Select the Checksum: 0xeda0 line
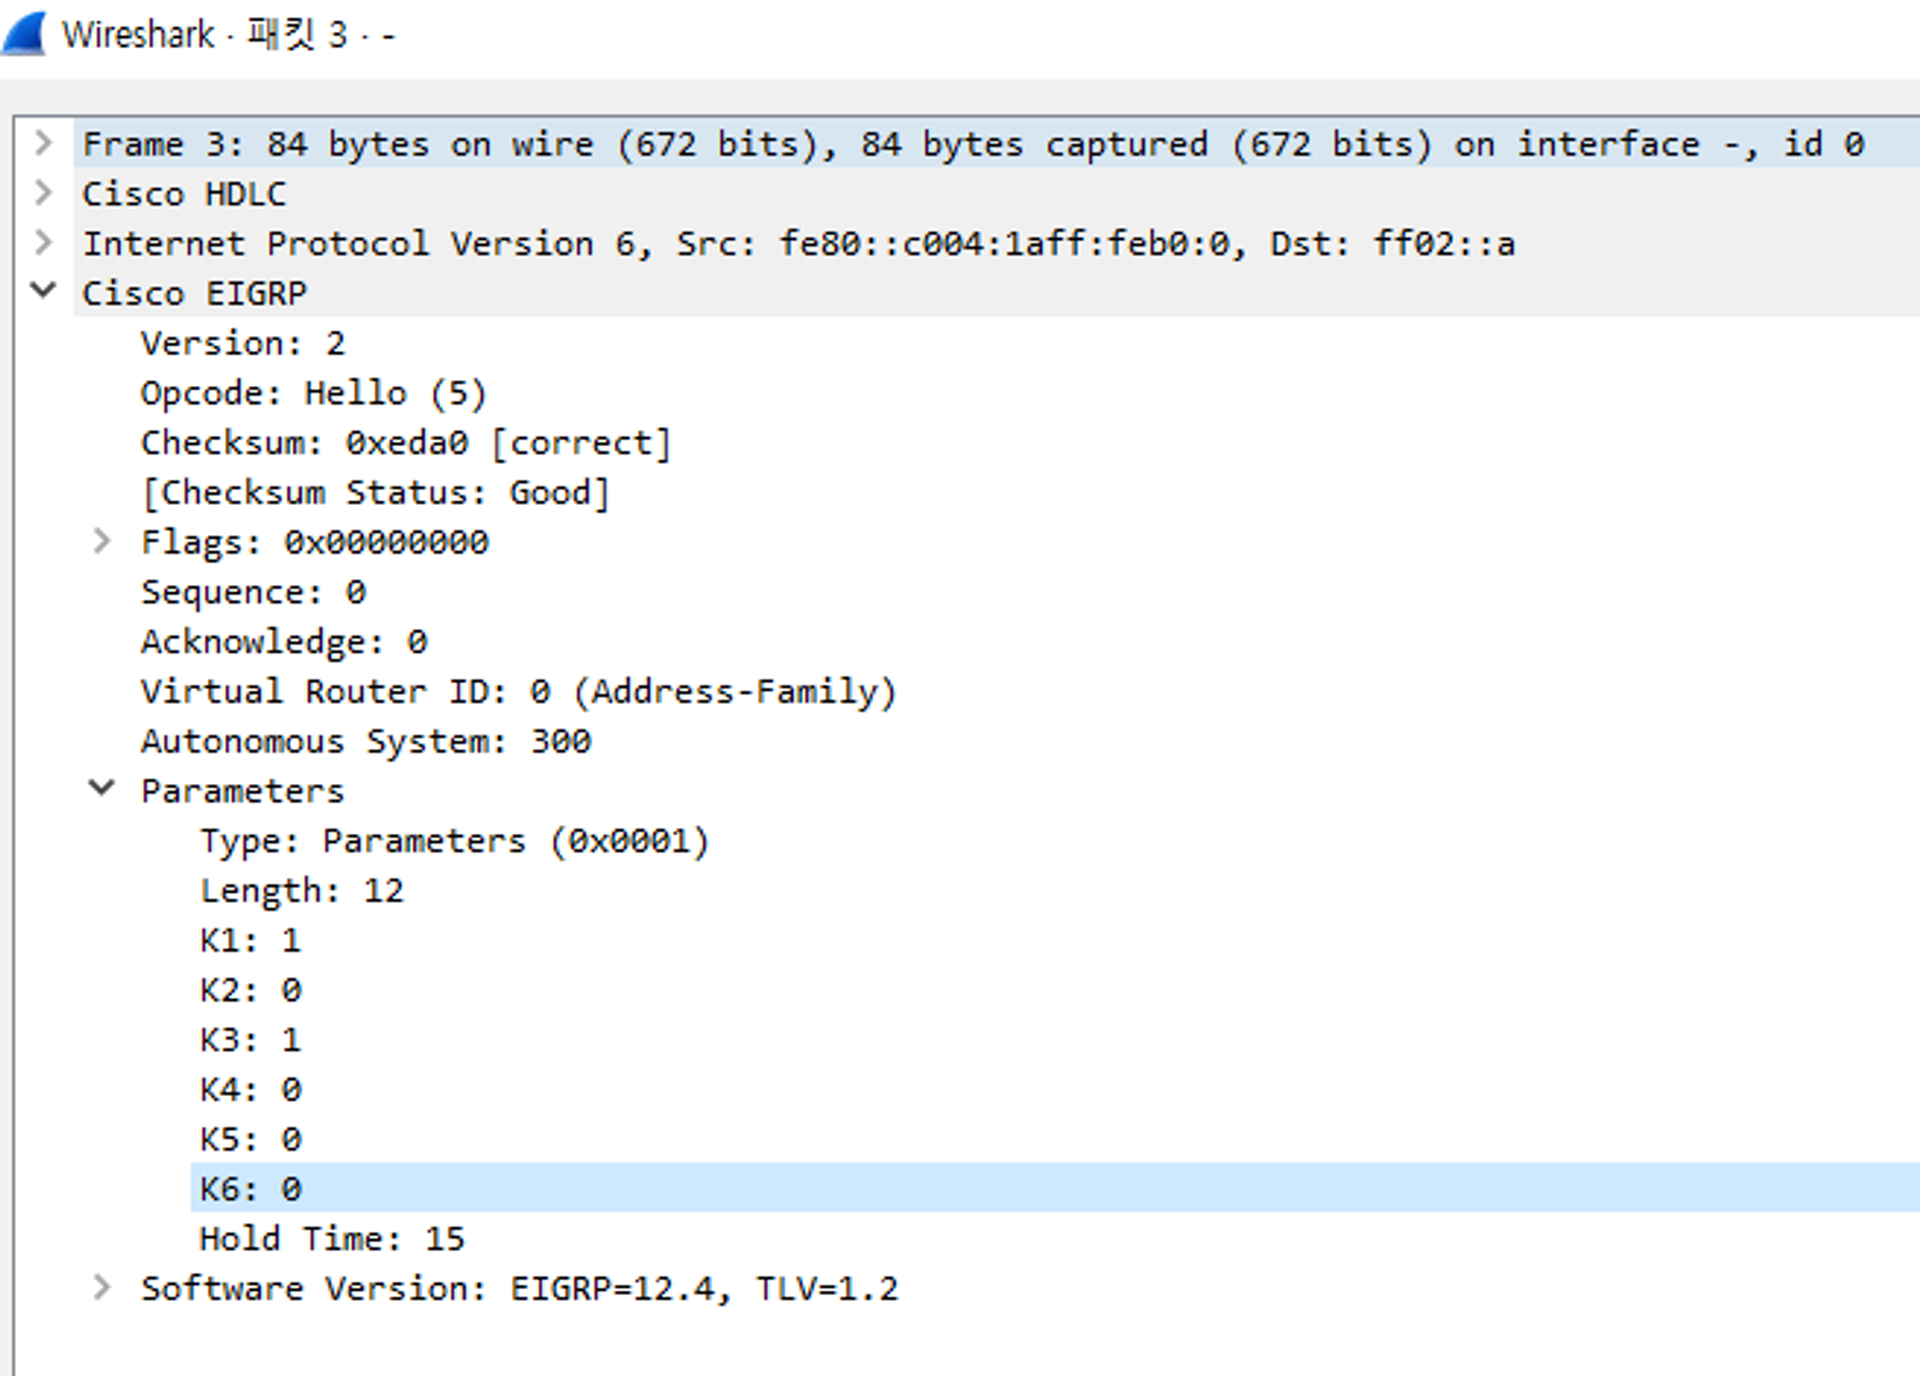Image resolution: width=1920 pixels, height=1376 pixels. pyautogui.click(x=405, y=443)
